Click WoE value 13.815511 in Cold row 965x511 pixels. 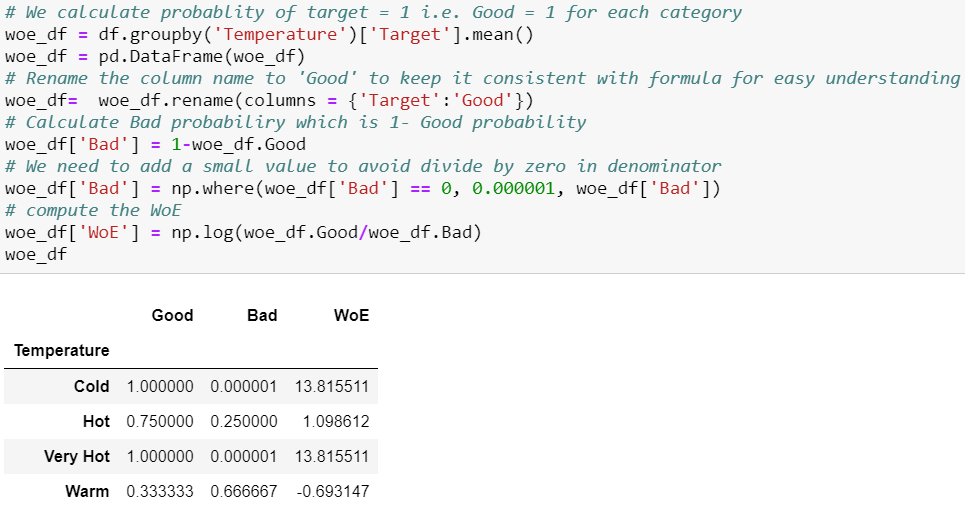pyautogui.click(x=332, y=386)
